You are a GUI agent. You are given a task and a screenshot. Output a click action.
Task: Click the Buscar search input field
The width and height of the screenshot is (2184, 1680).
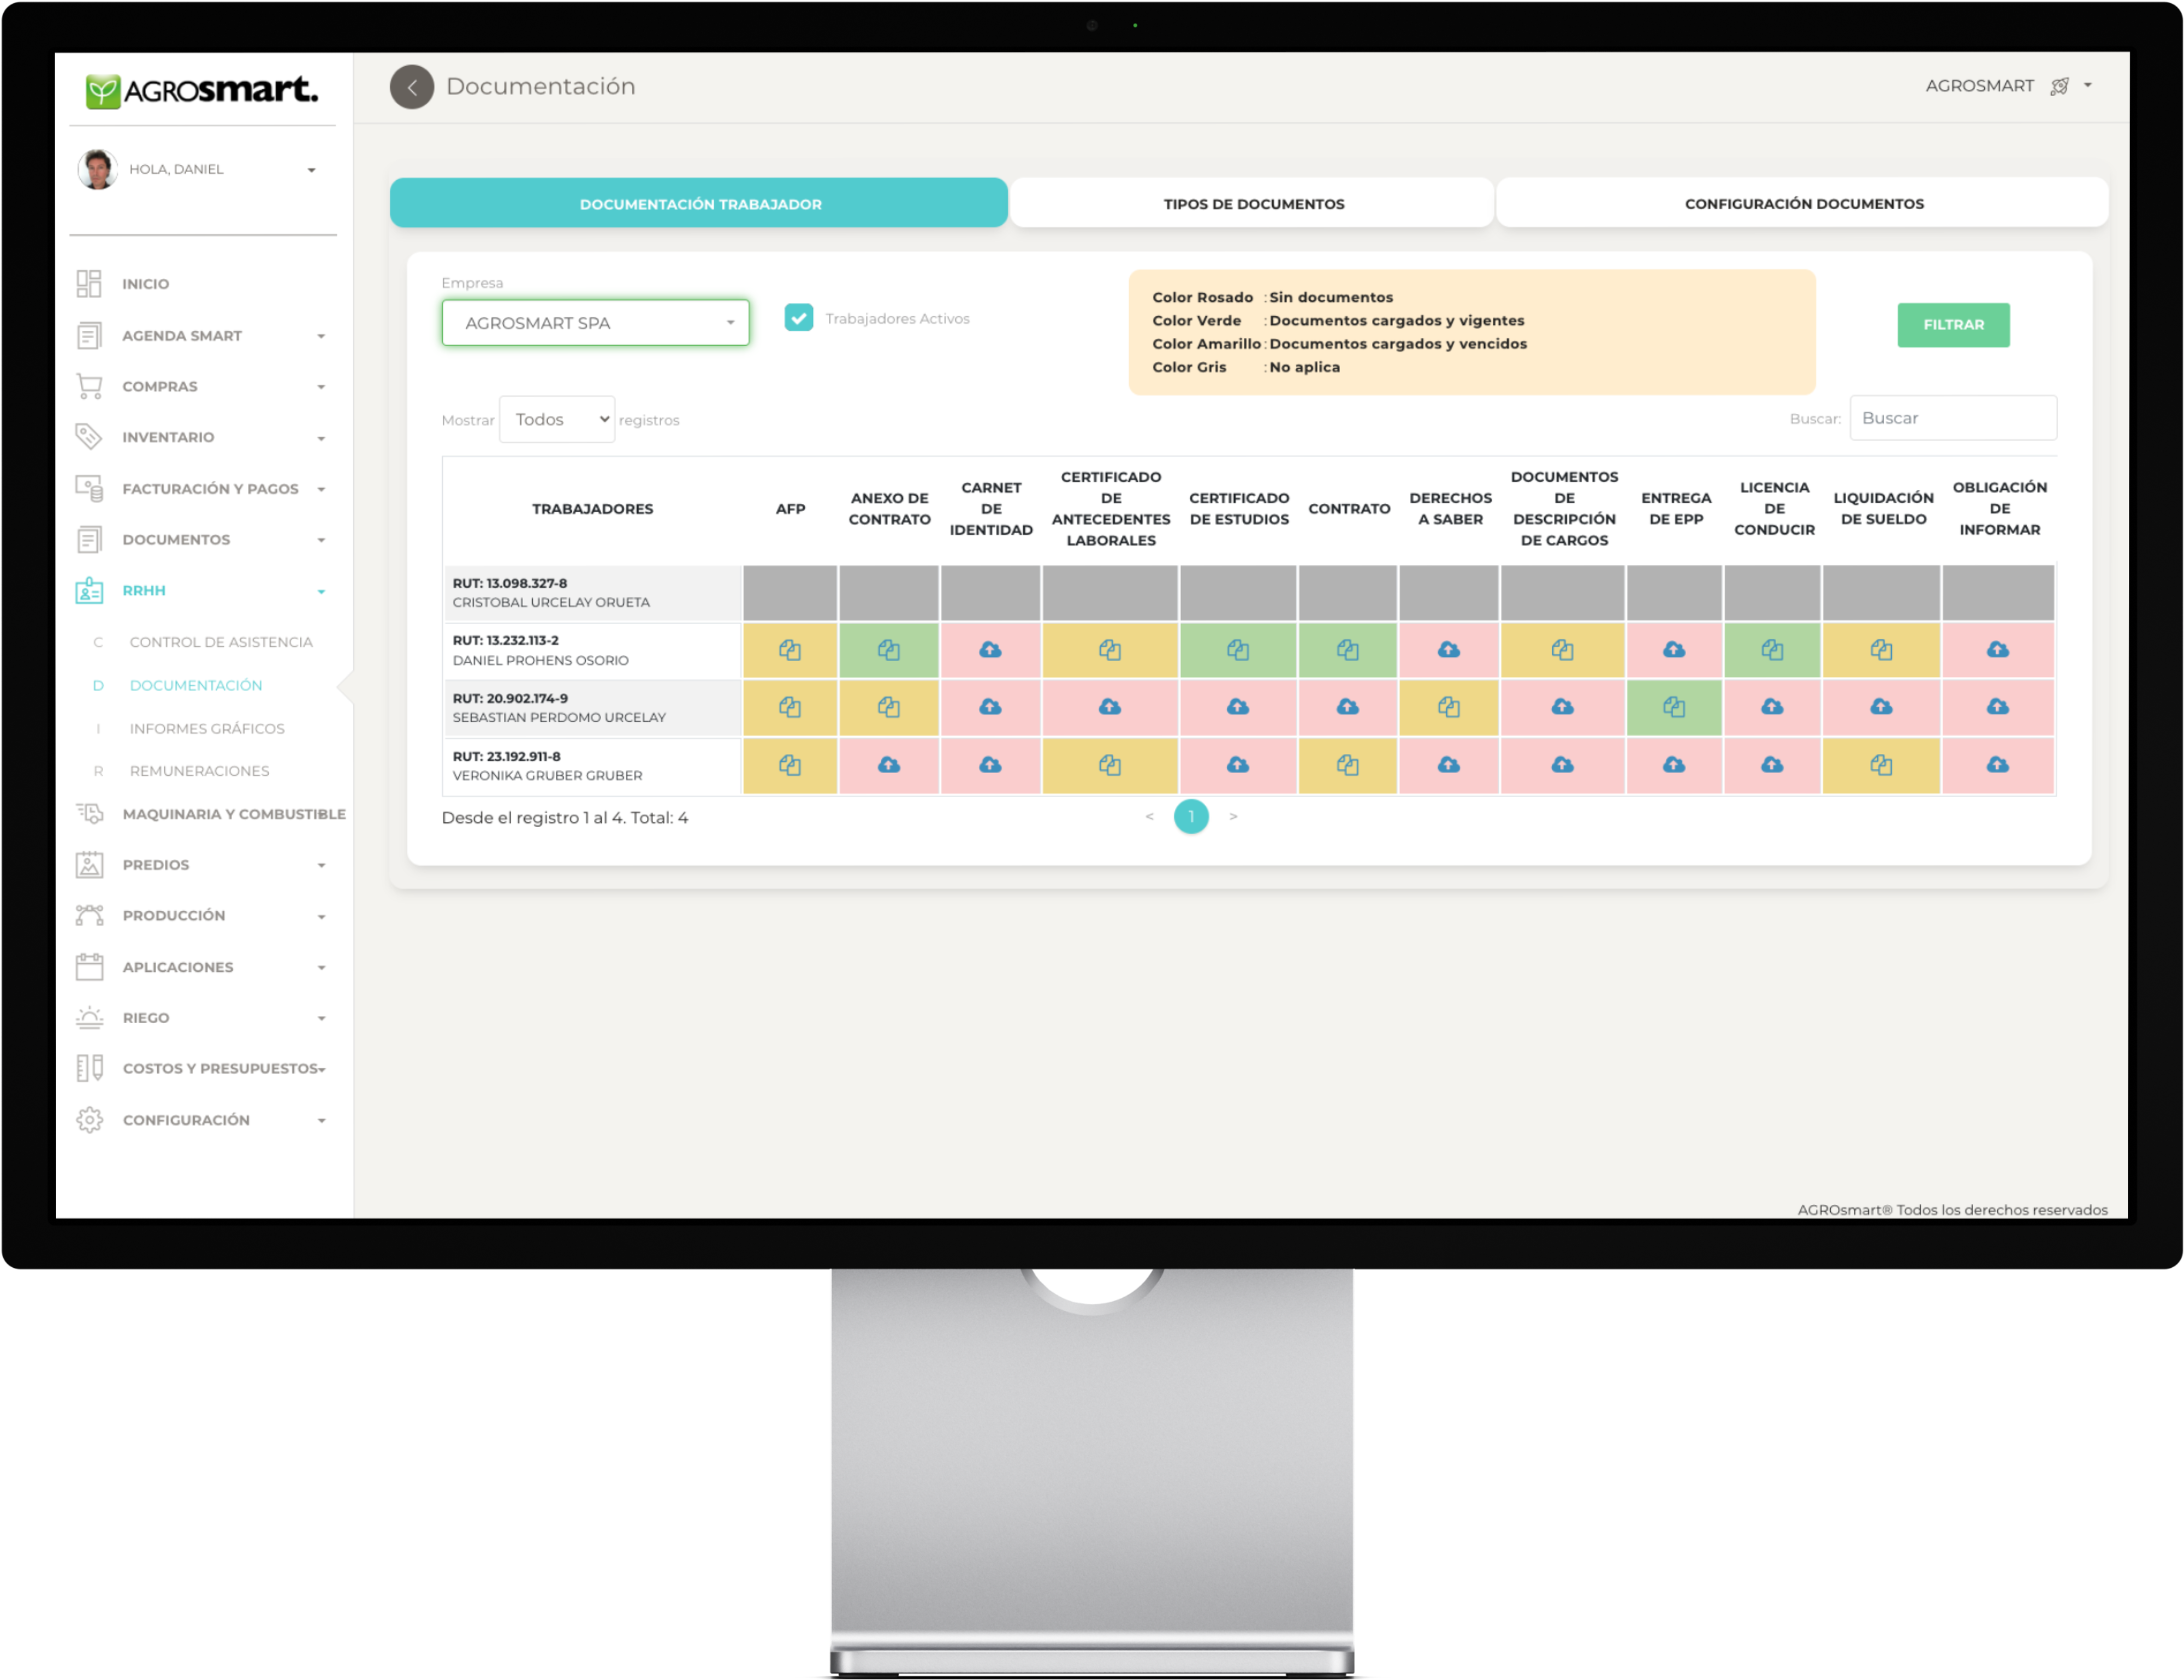(1952, 418)
